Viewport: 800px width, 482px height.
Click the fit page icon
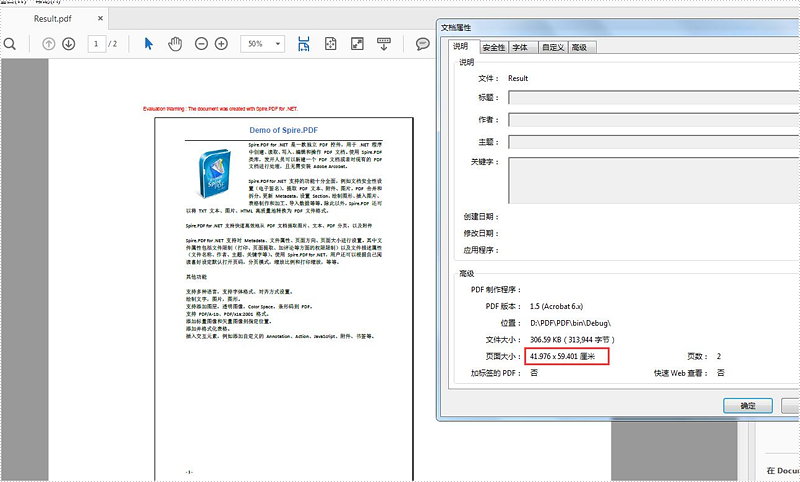click(331, 44)
